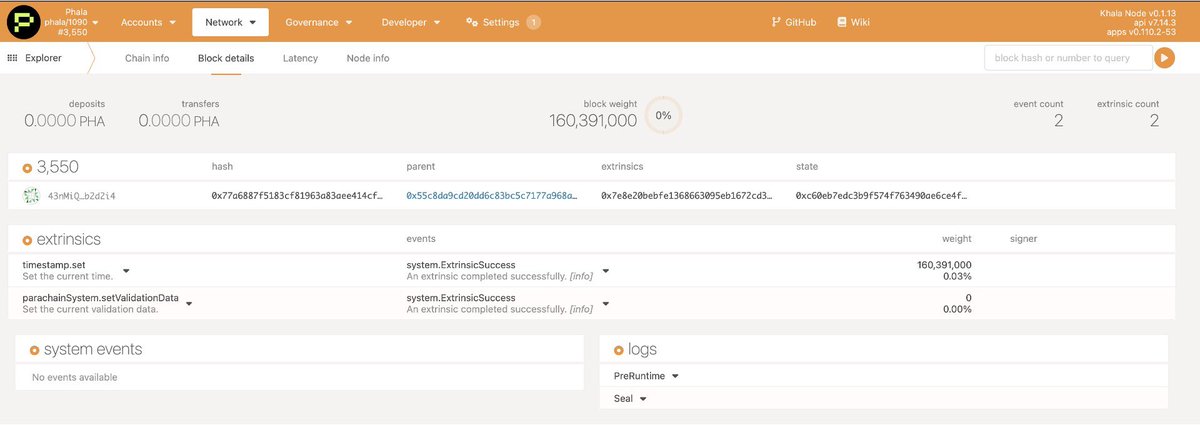Click the event count value
Screen dimensions: 1200x425
point(1058,121)
